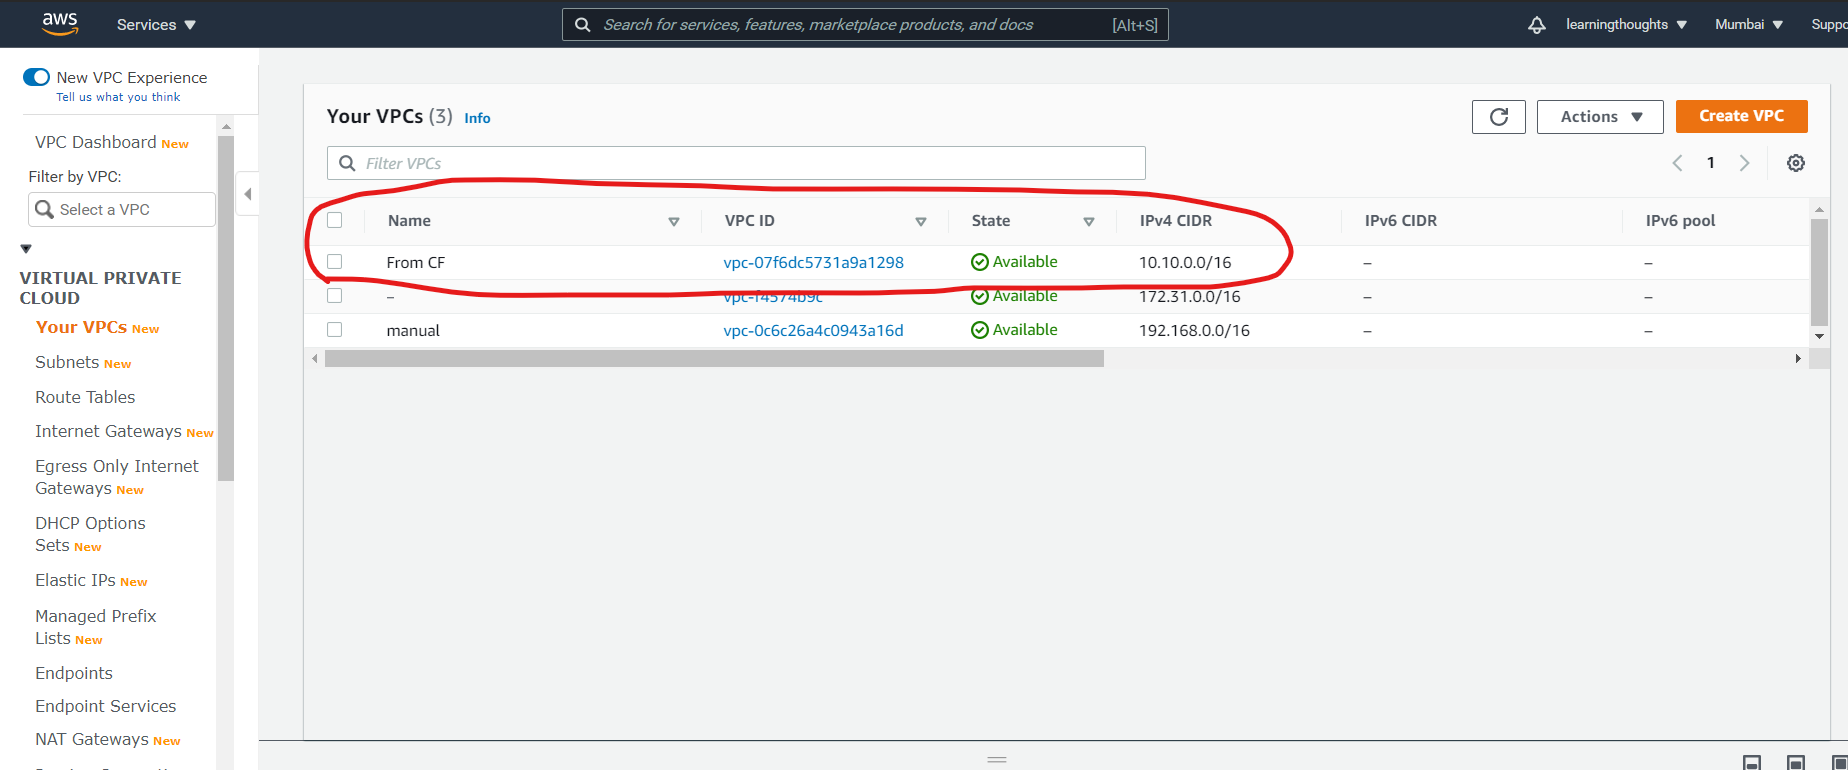Select all VPCs header checkbox
Screen dimensions: 1848x770
tap(335, 220)
